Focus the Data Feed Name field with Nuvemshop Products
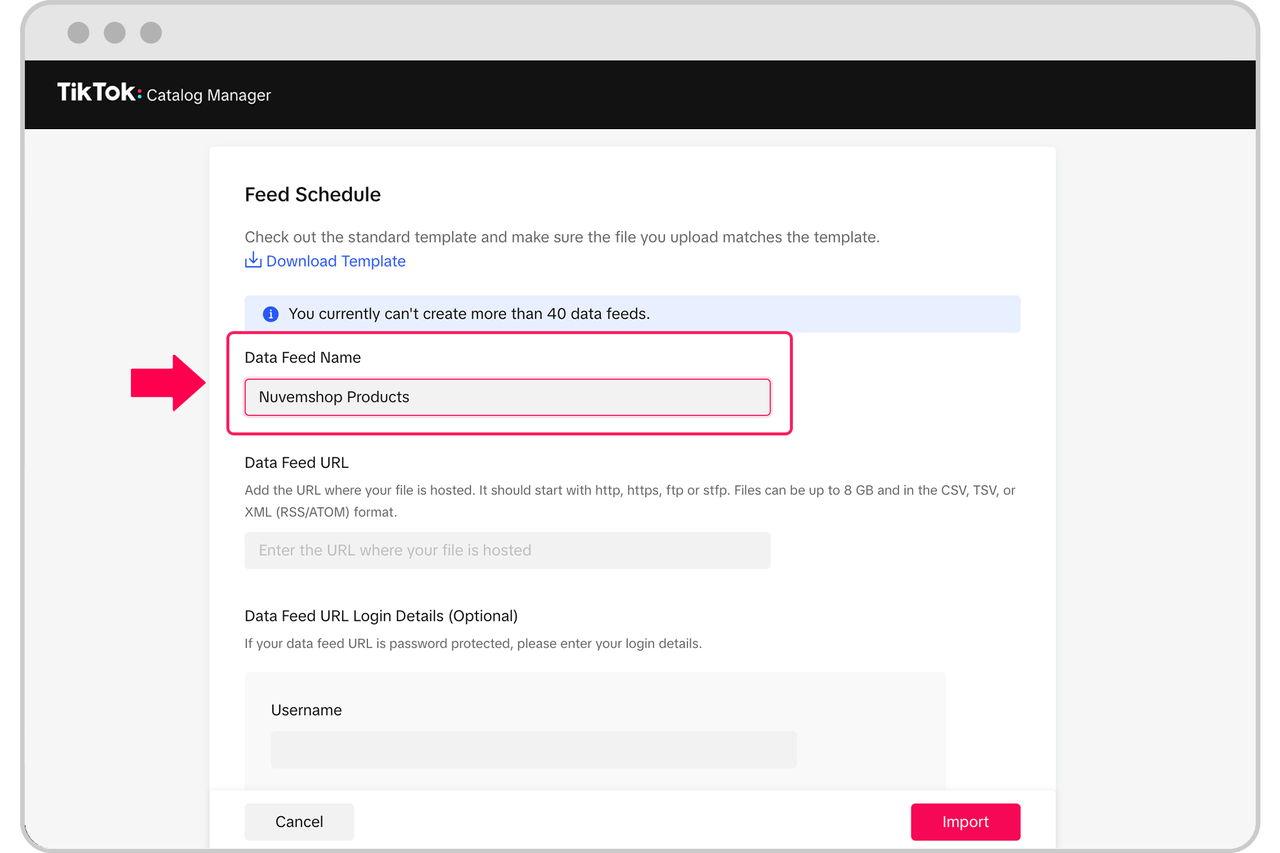 507,397
